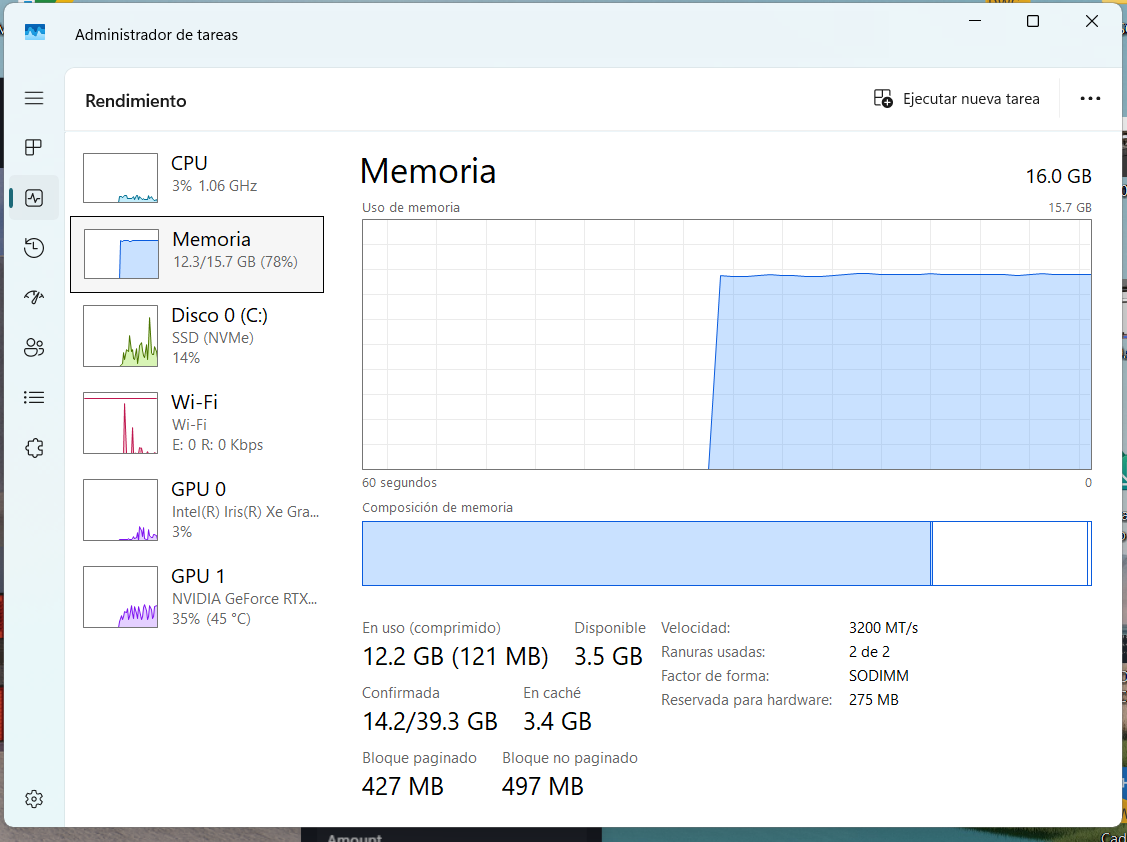Select the Wi-Fi performance item

197,423
